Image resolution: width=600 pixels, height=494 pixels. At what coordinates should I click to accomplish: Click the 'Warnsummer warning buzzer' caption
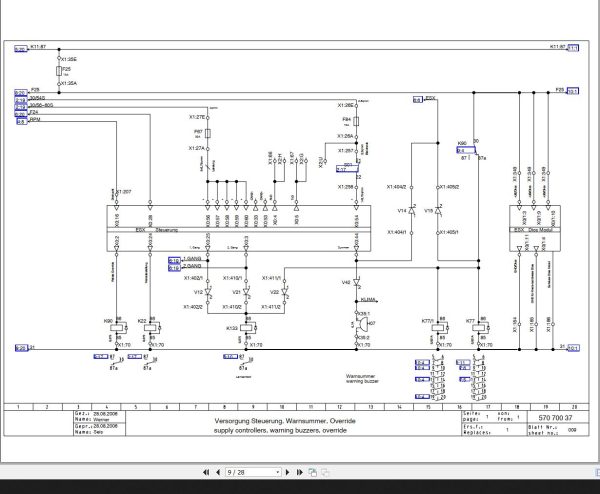coord(362,379)
